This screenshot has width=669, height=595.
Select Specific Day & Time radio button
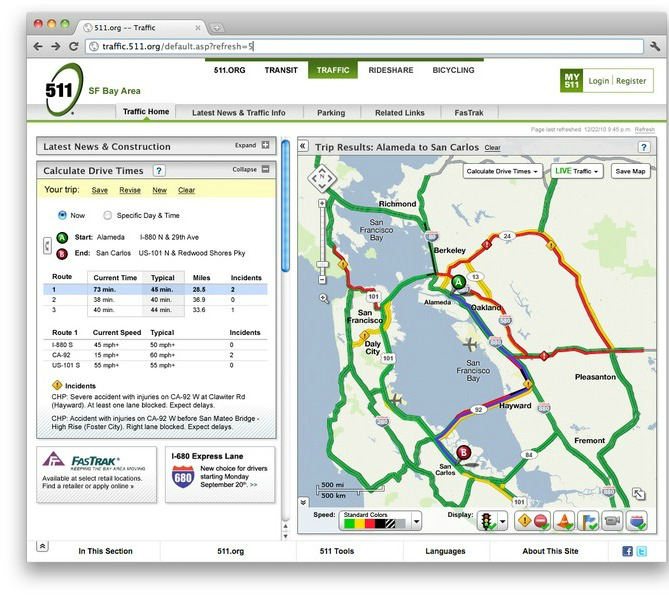pyautogui.click(x=108, y=215)
